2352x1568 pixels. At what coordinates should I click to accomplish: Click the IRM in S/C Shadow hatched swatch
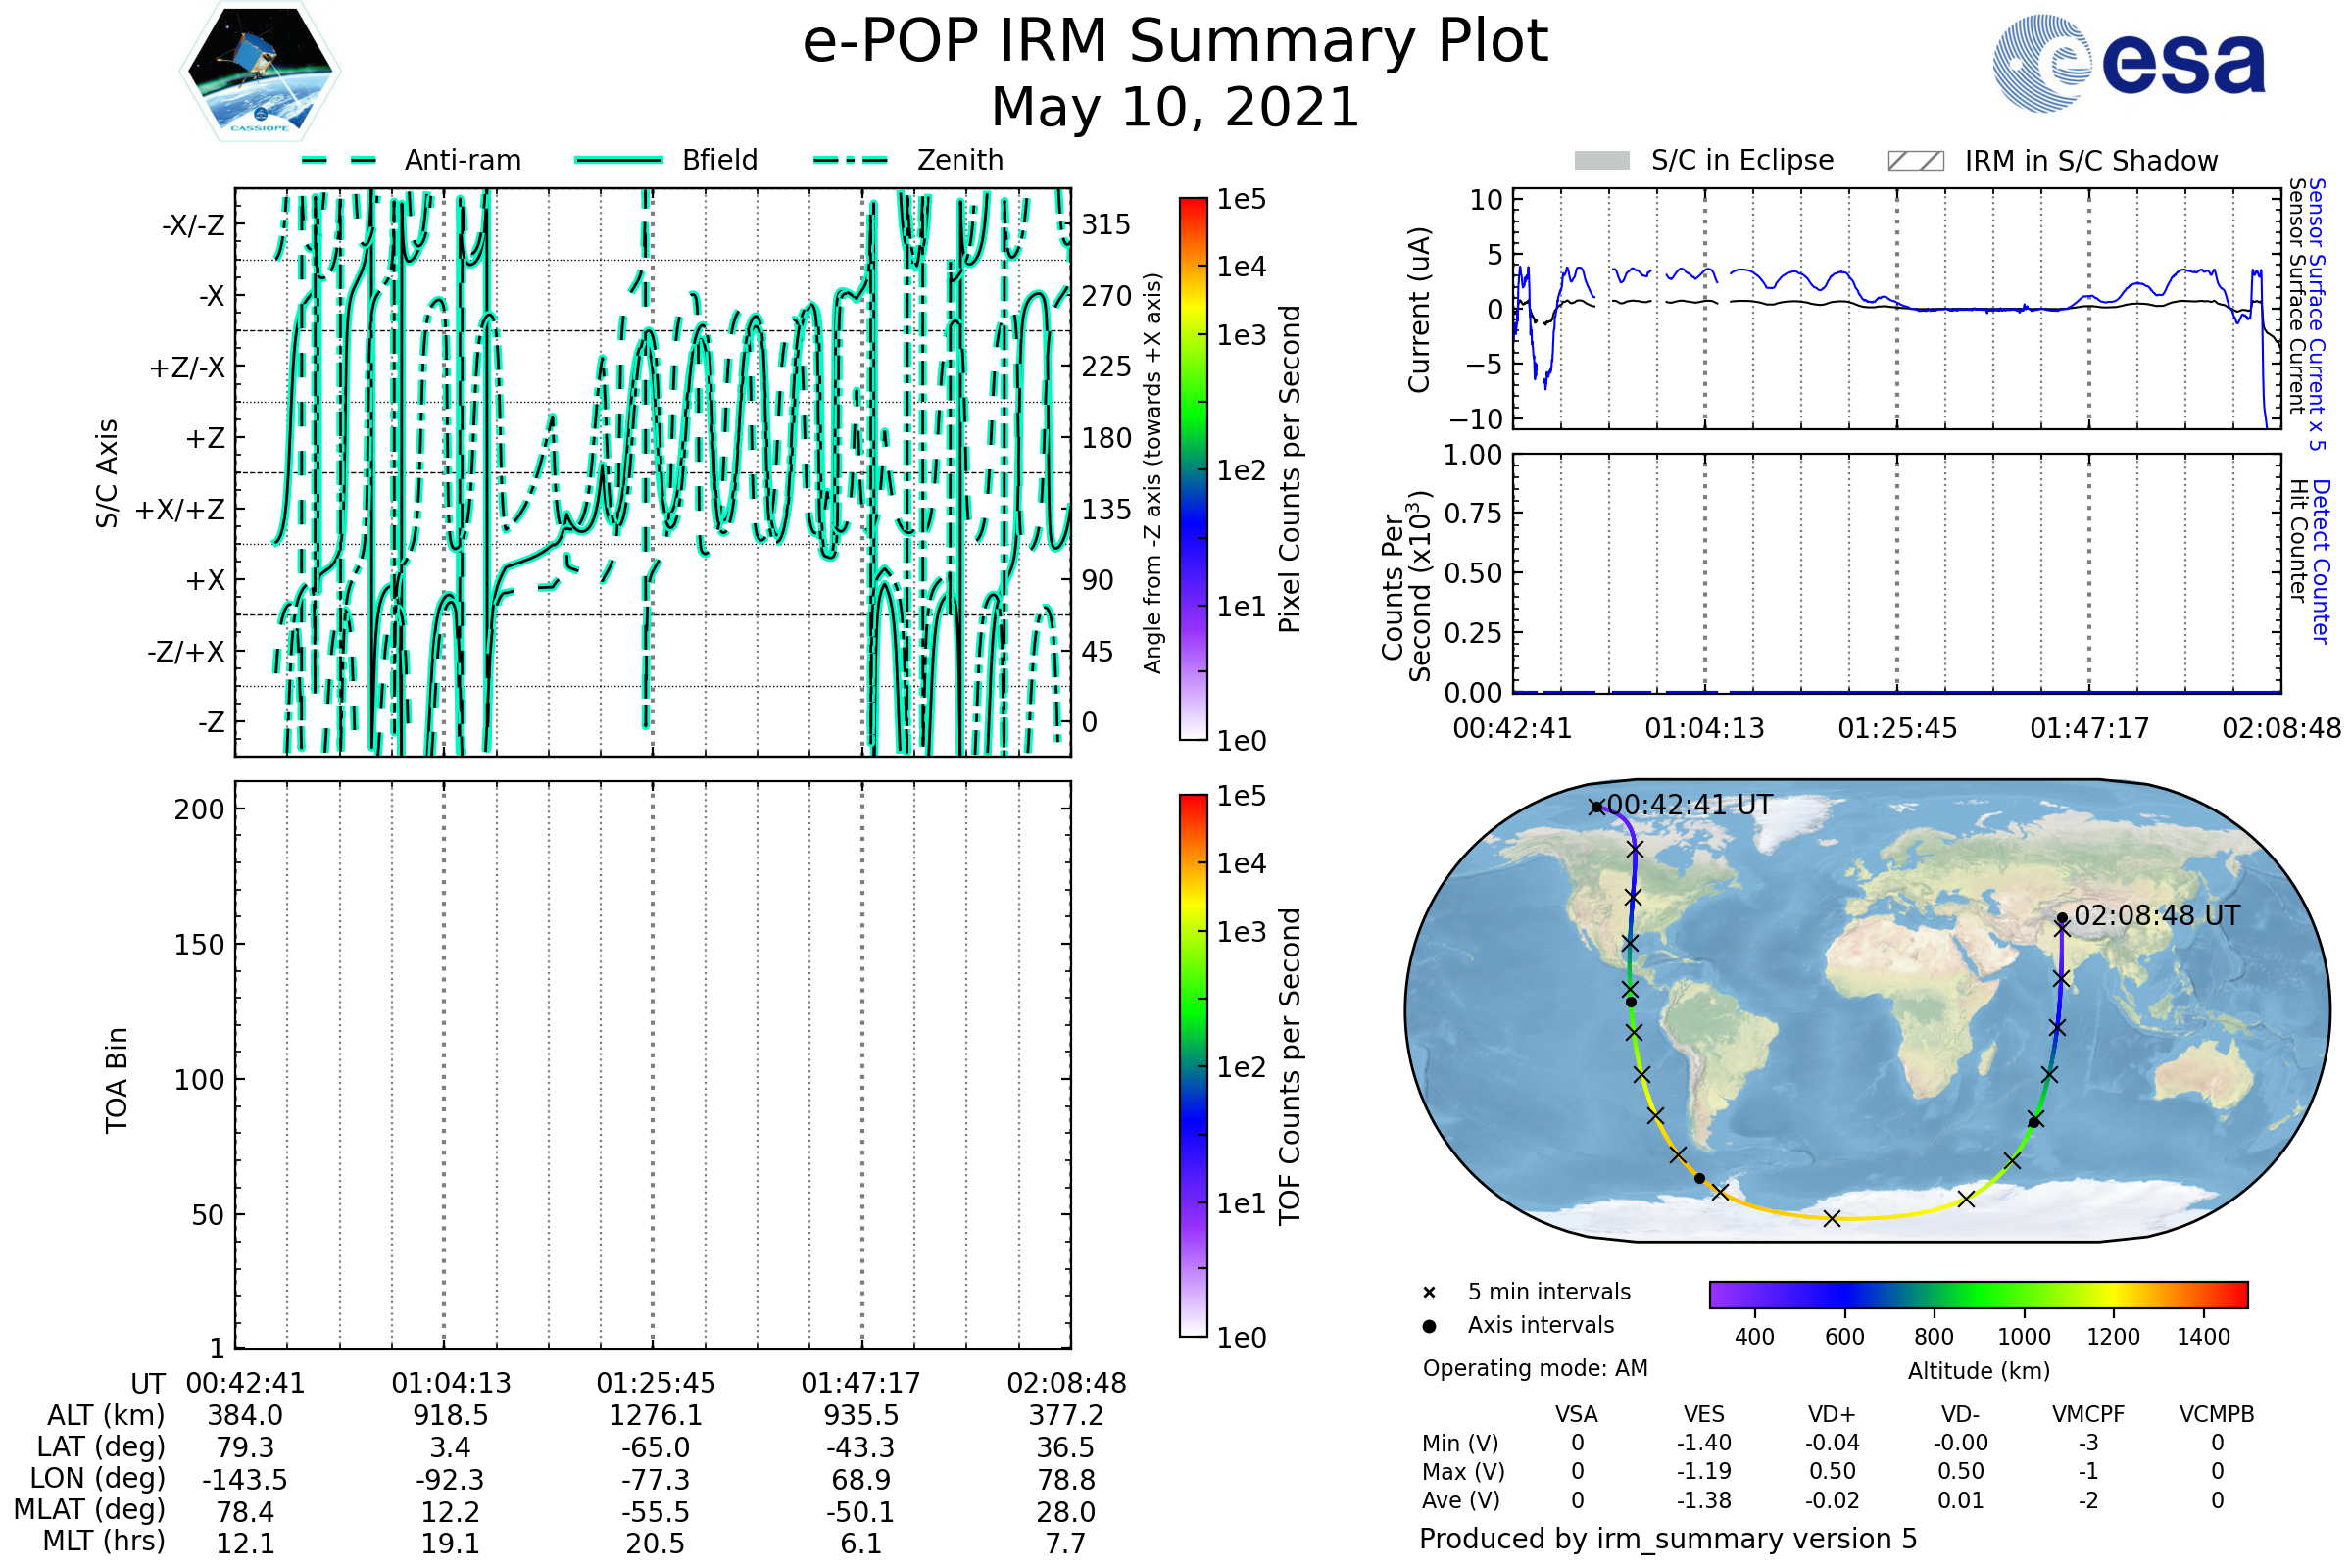click(x=1915, y=161)
